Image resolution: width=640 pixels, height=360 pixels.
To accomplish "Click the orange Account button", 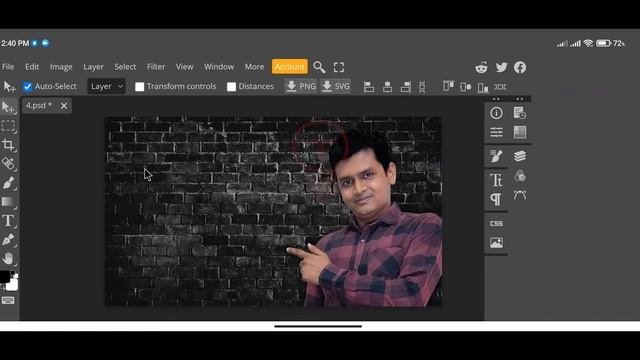I will (290, 67).
